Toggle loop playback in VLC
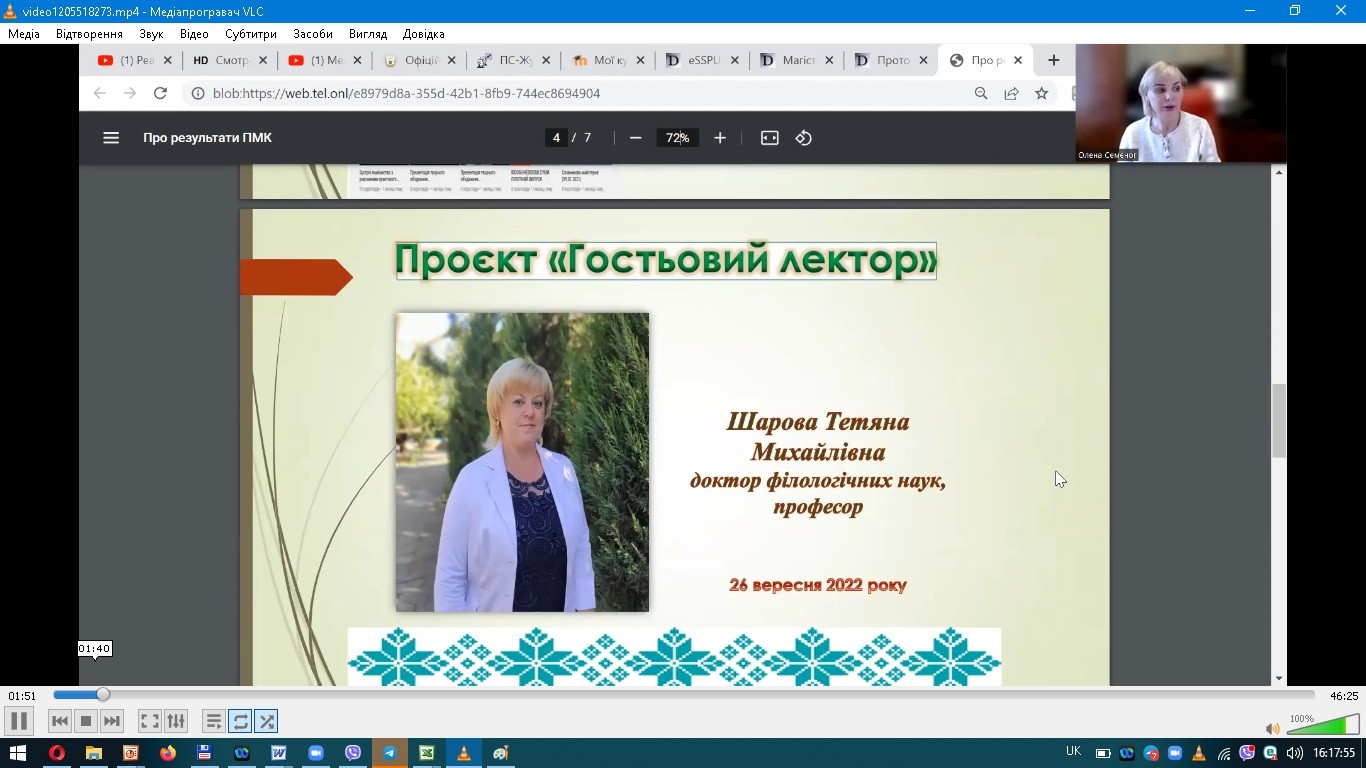Image resolution: width=1366 pixels, height=768 pixels. click(x=240, y=720)
